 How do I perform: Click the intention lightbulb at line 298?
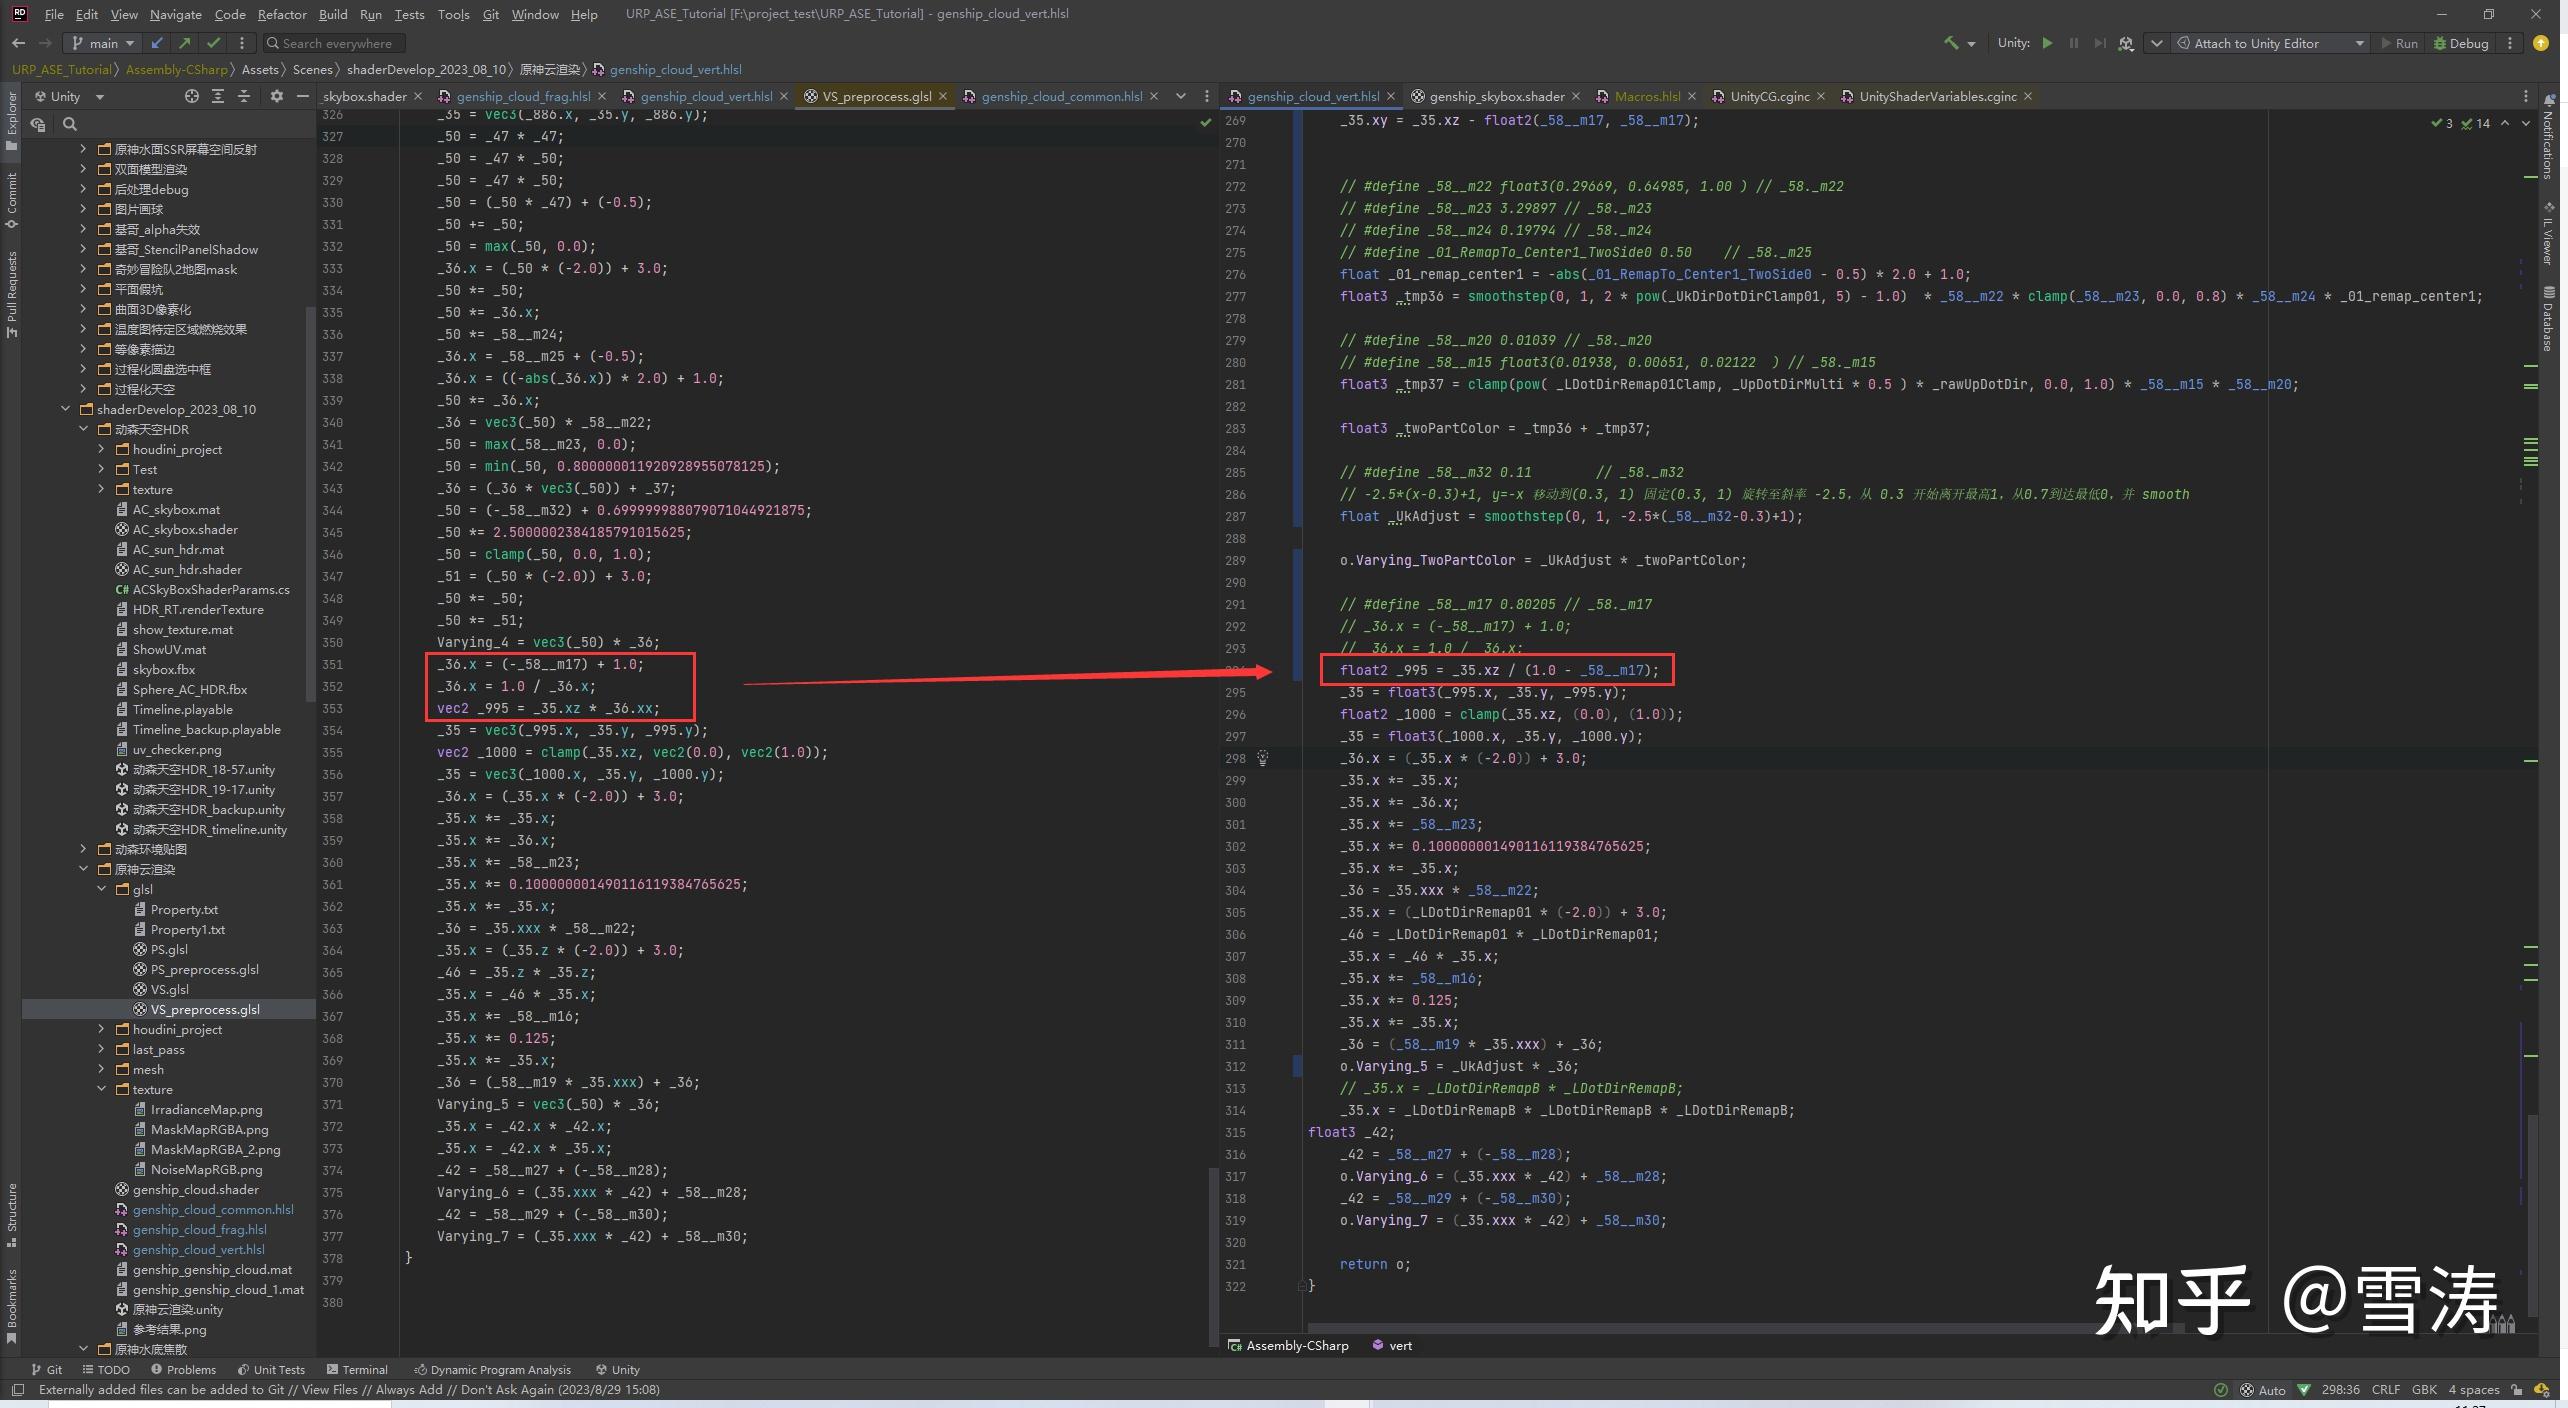(x=1263, y=758)
